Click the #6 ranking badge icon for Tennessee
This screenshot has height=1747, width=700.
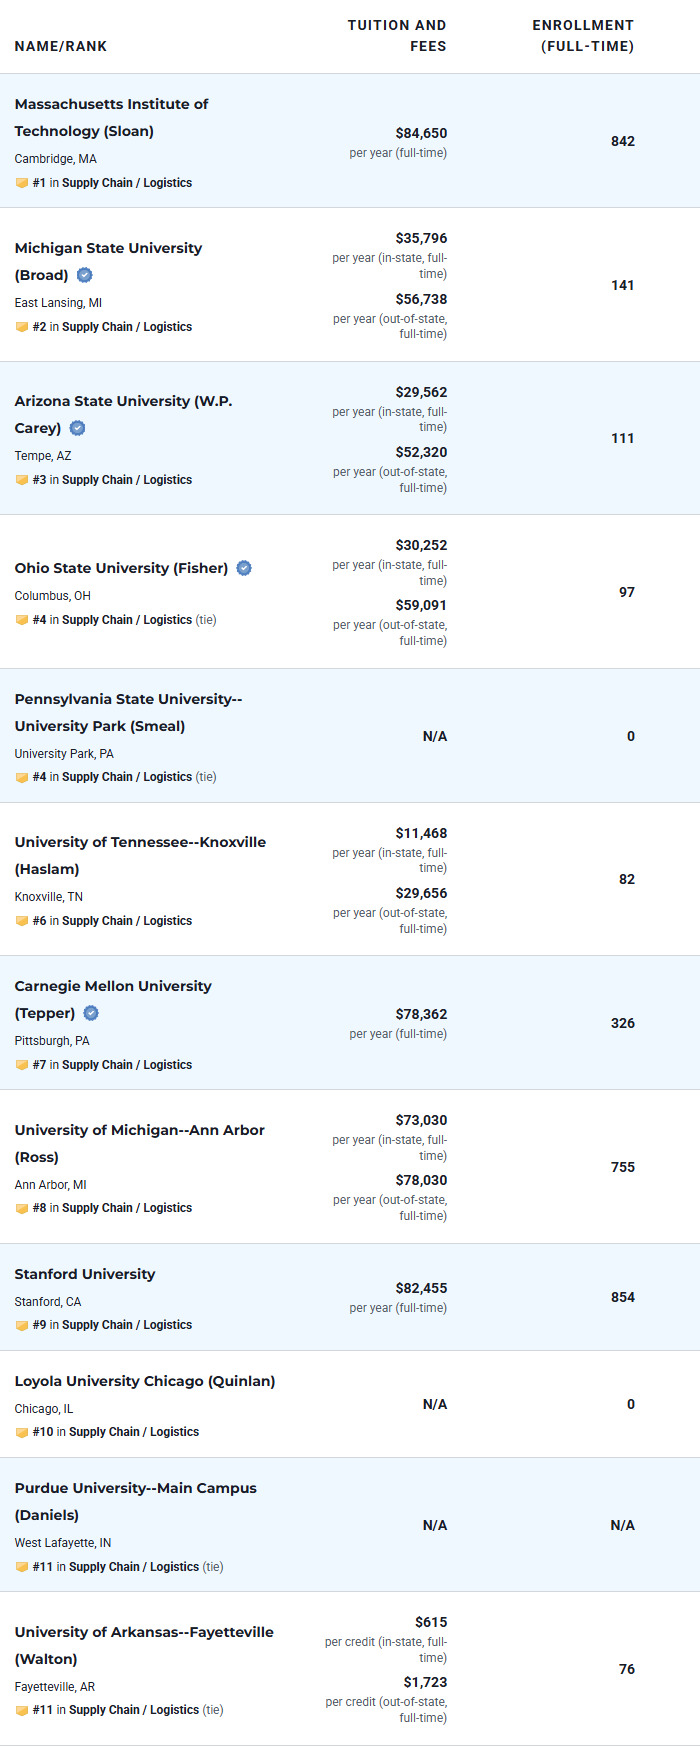pos(22,921)
